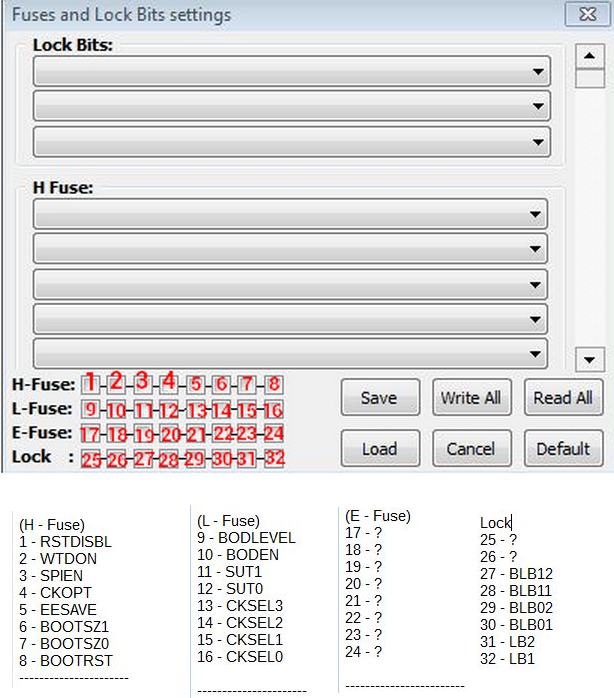Screen dimensions: 614x698
Task: Click the Save button
Action: click(380, 398)
